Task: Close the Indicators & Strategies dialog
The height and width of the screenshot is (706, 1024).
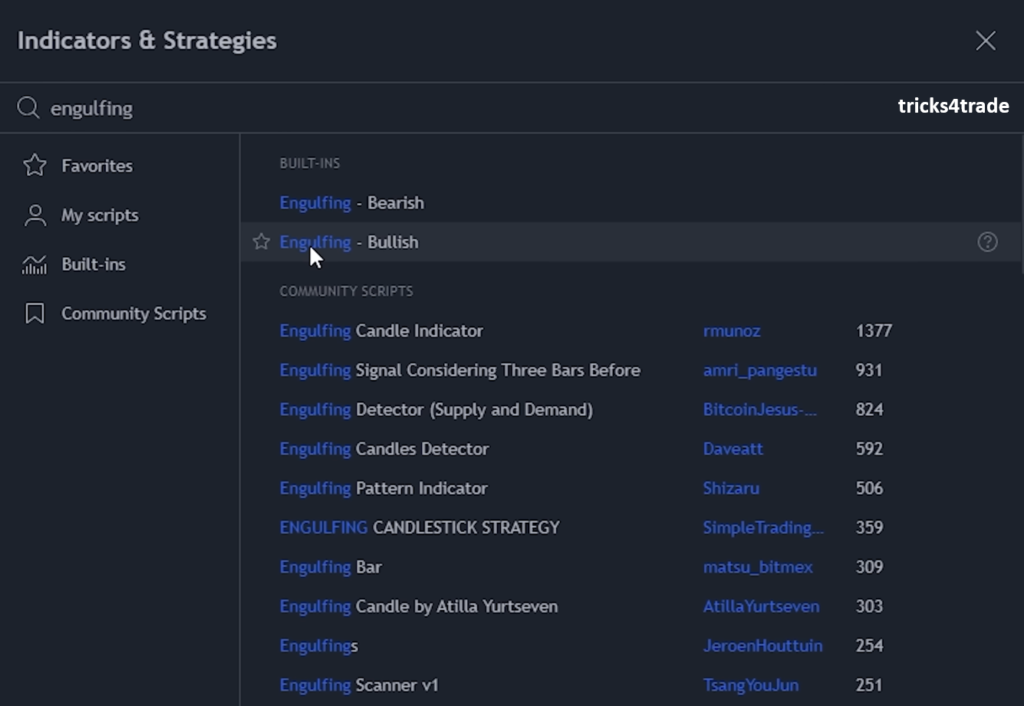Action: pos(985,40)
